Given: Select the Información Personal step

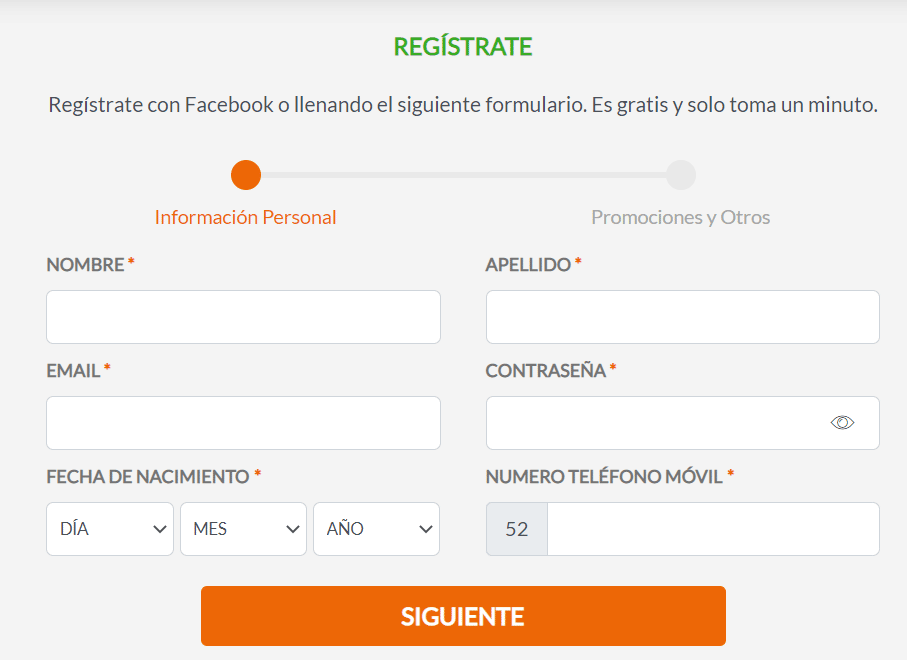Looking at the screenshot, I should click(245, 217).
